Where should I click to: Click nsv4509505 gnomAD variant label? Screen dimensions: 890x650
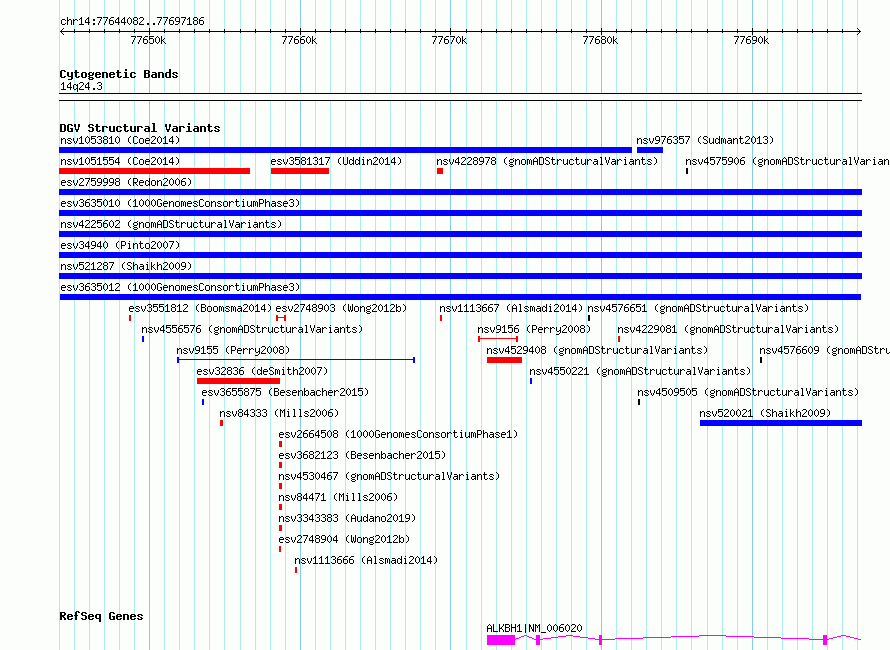pyautogui.click(x=748, y=392)
